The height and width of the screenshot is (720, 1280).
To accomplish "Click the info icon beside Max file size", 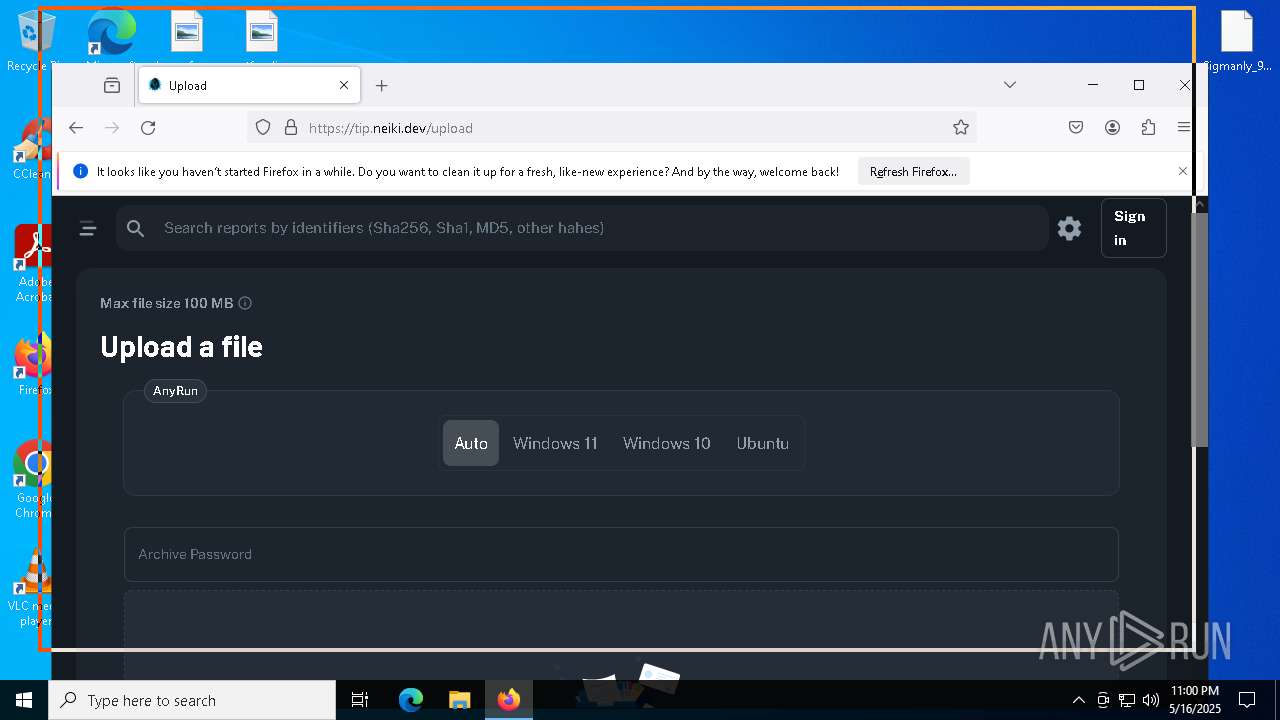I will (x=245, y=303).
